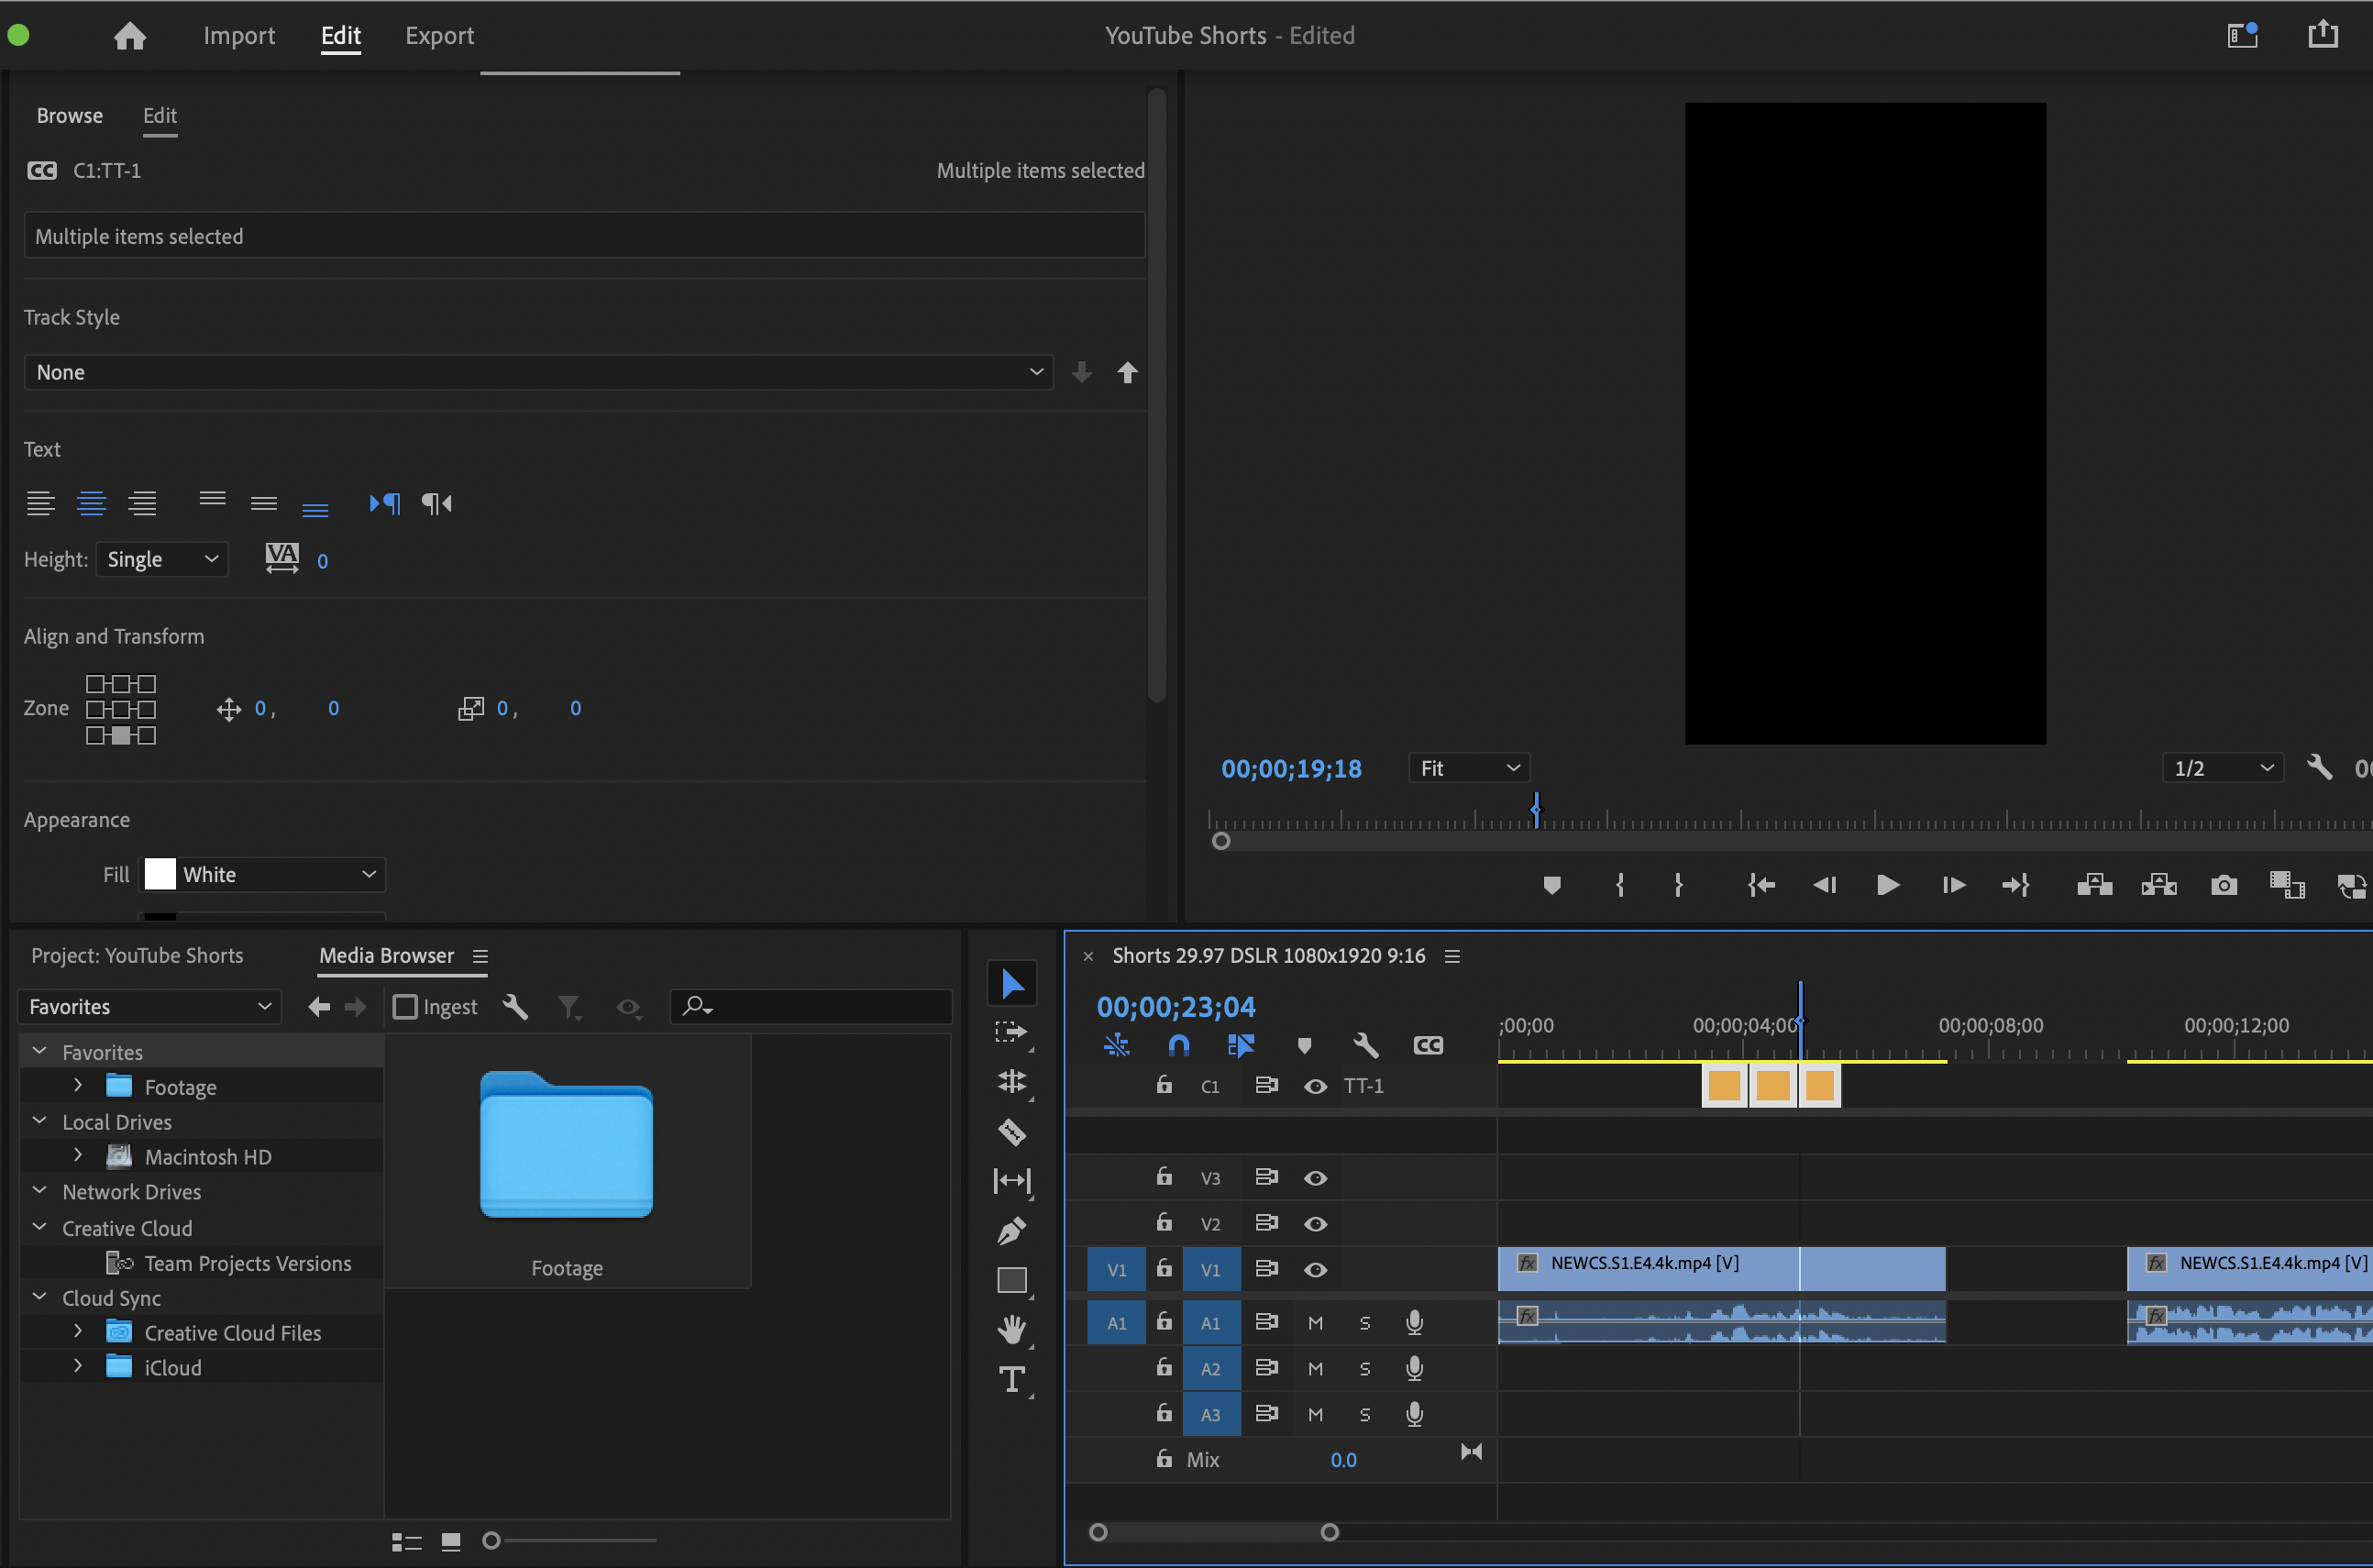Enable snapping in the timeline

(x=1179, y=1045)
